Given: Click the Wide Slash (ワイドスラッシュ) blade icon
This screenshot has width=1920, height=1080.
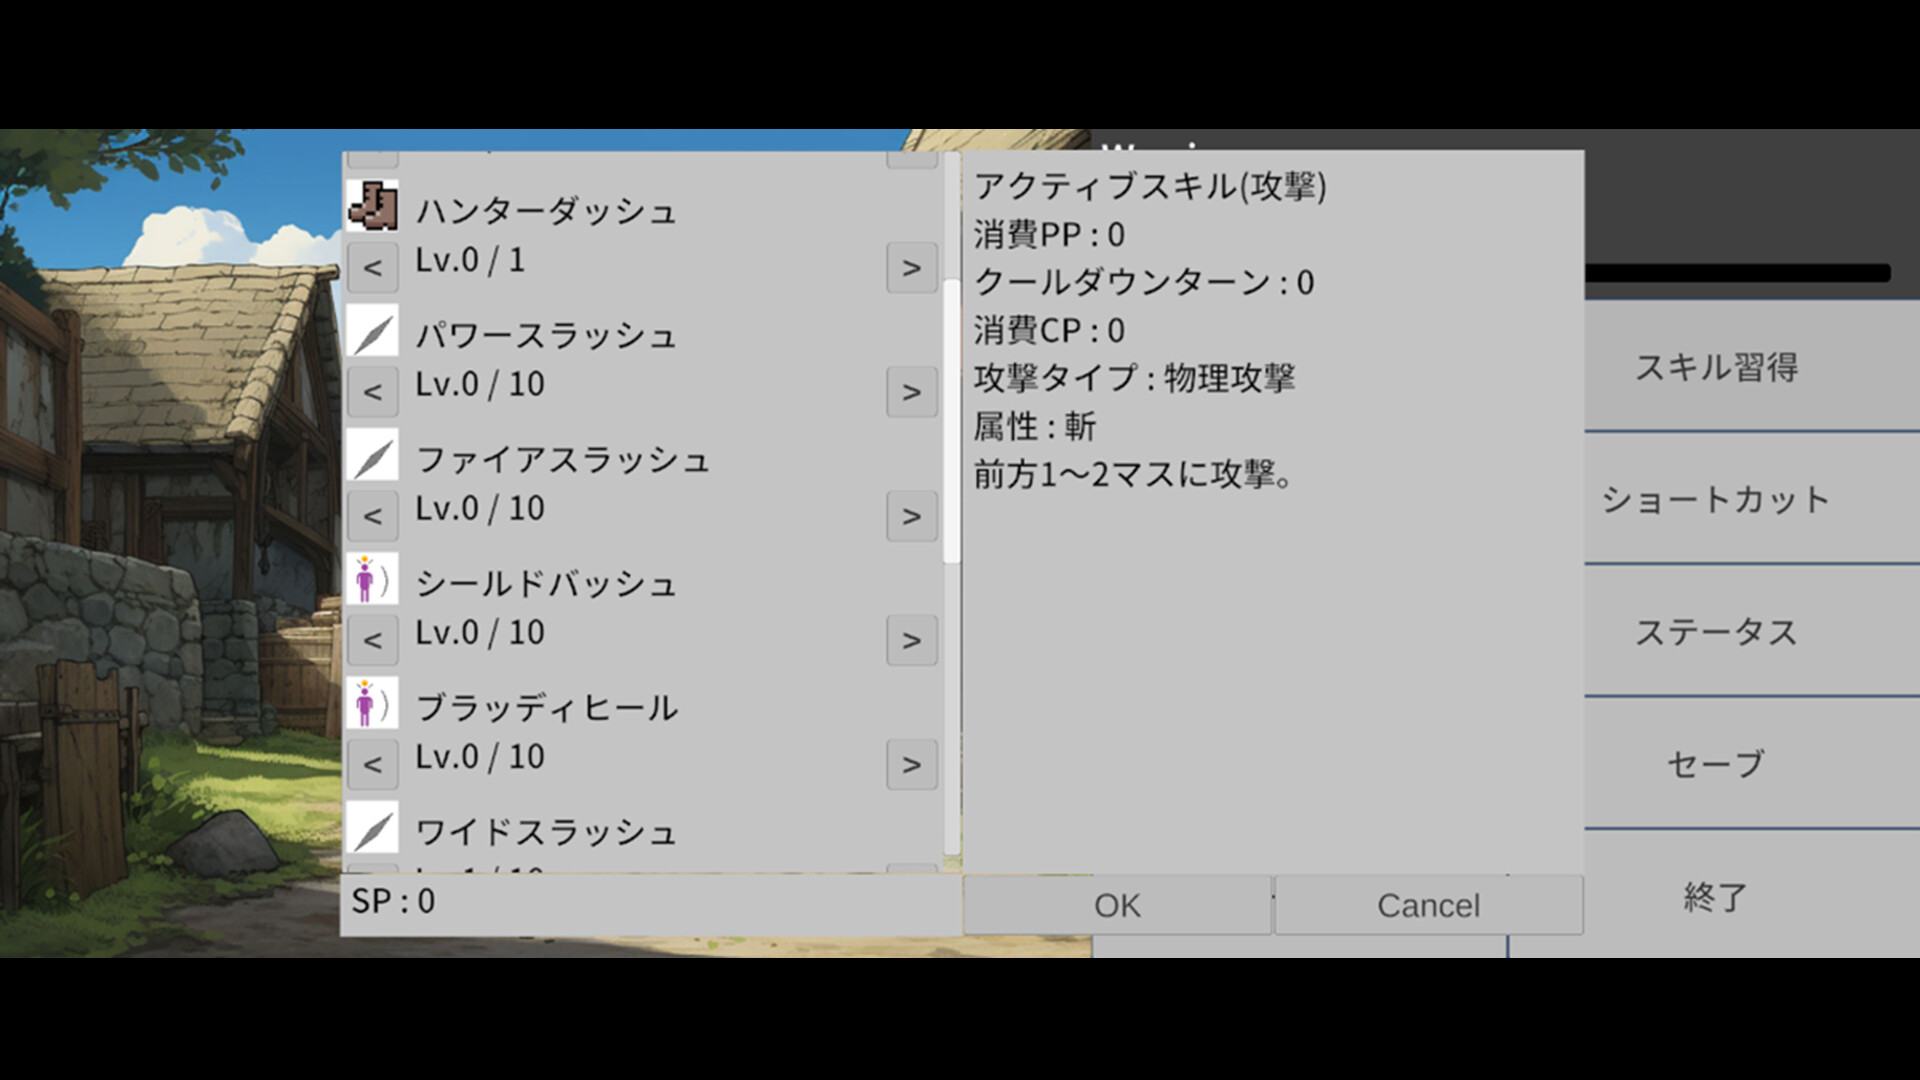Looking at the screenshot, I should point(372,827).
